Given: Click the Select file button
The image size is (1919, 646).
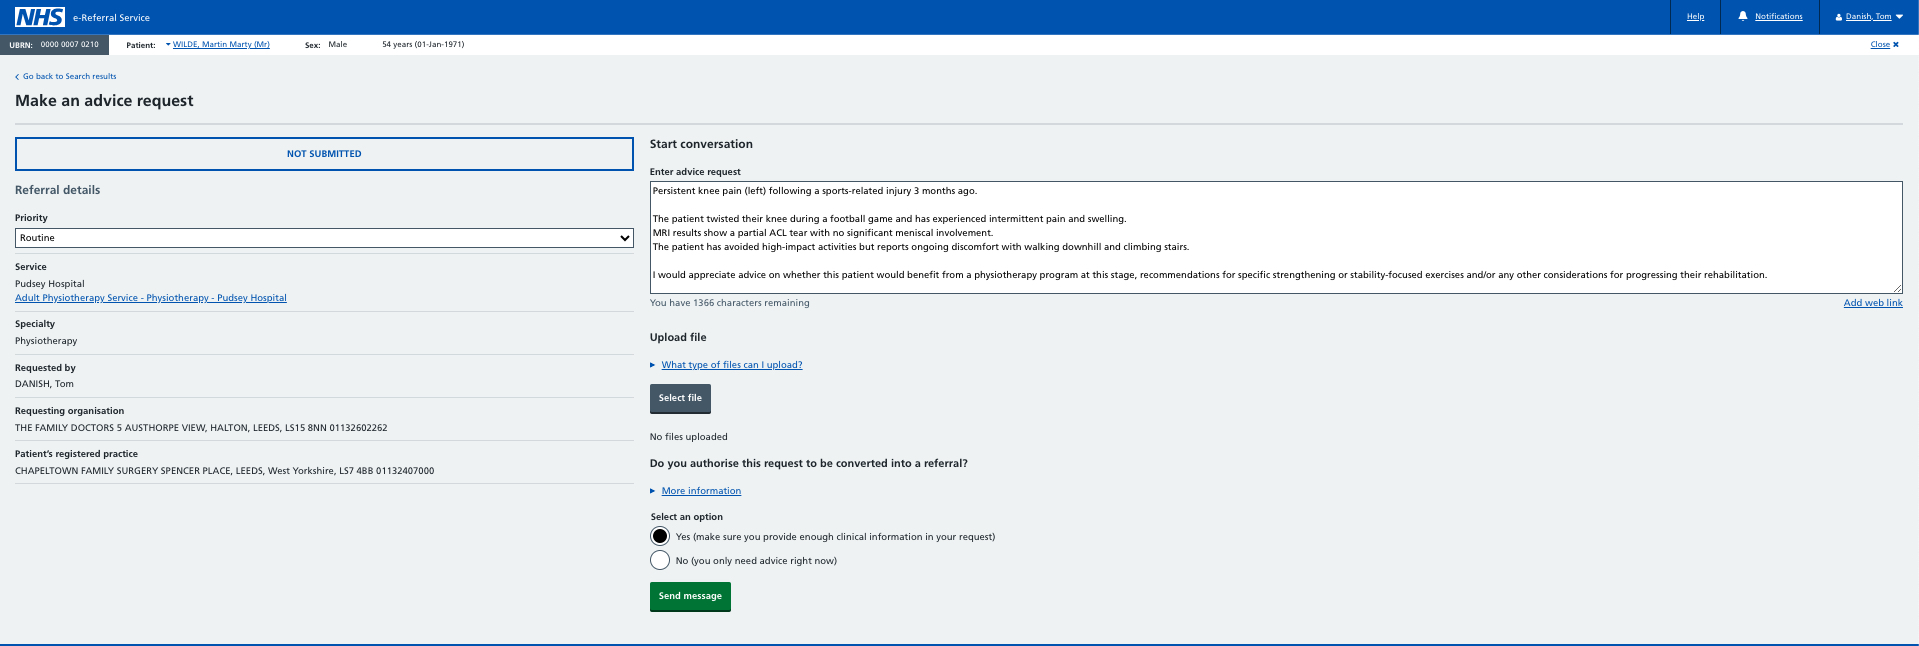Looking at the screenshot, I should (x=680, y=398).
